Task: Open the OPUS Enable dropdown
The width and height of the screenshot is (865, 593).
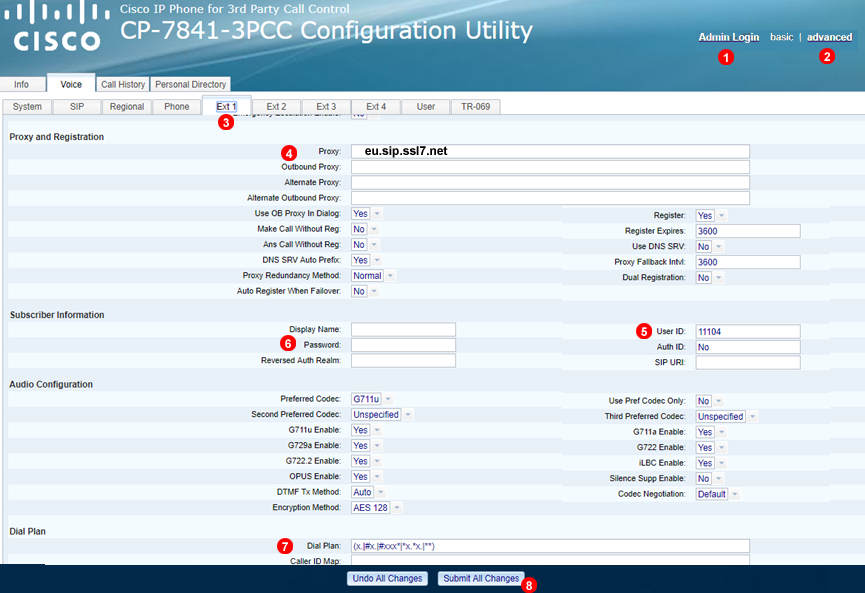Action: click(x=366, y=476)
